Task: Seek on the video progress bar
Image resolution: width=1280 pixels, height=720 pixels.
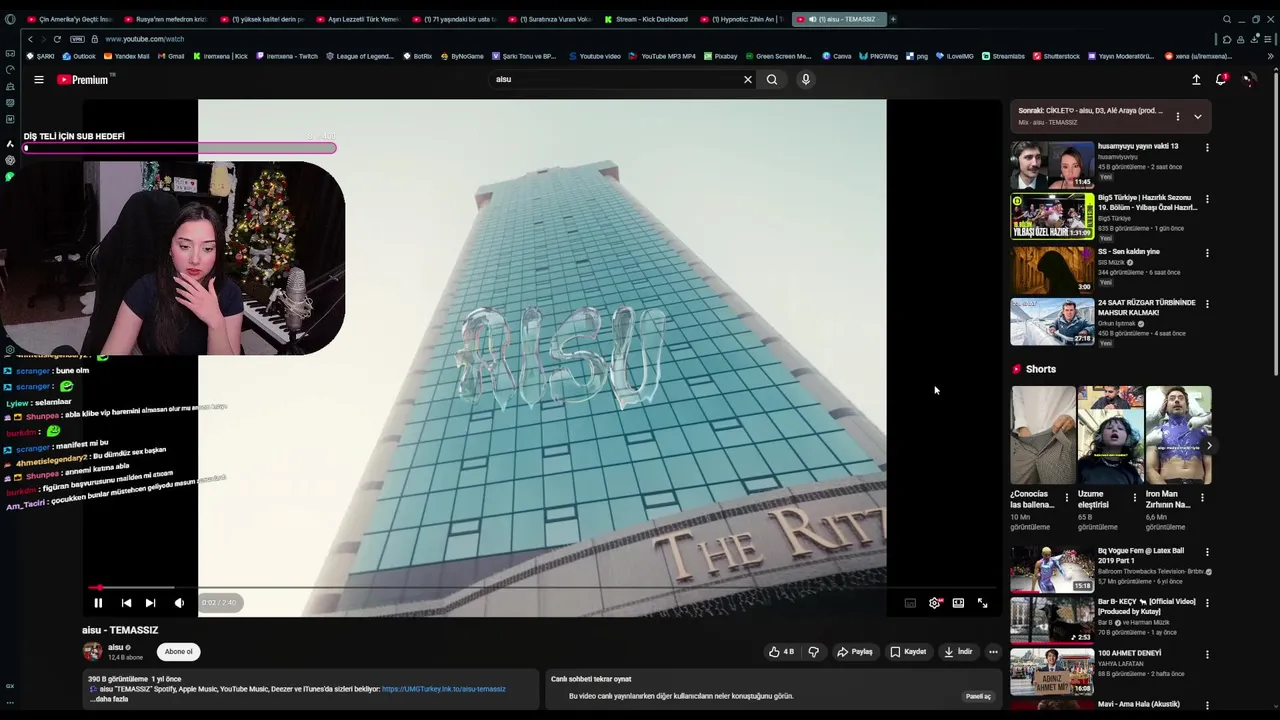Action: point(541,587)
